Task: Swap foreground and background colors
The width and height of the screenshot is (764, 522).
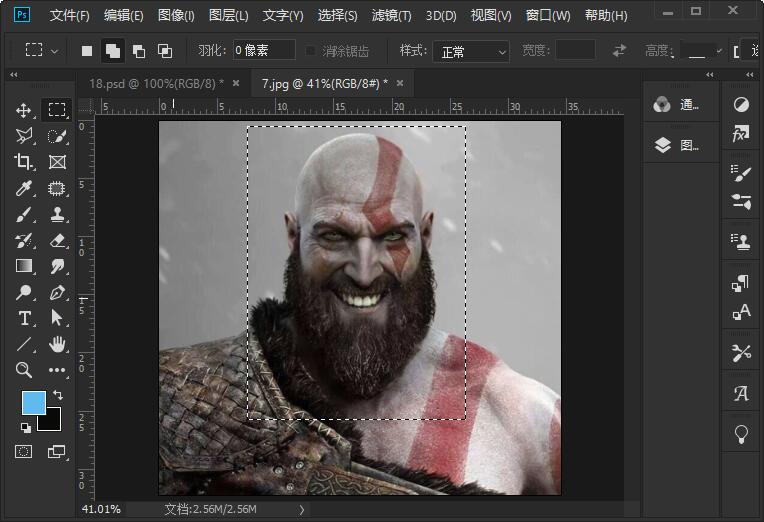Action: coord(58,394)
